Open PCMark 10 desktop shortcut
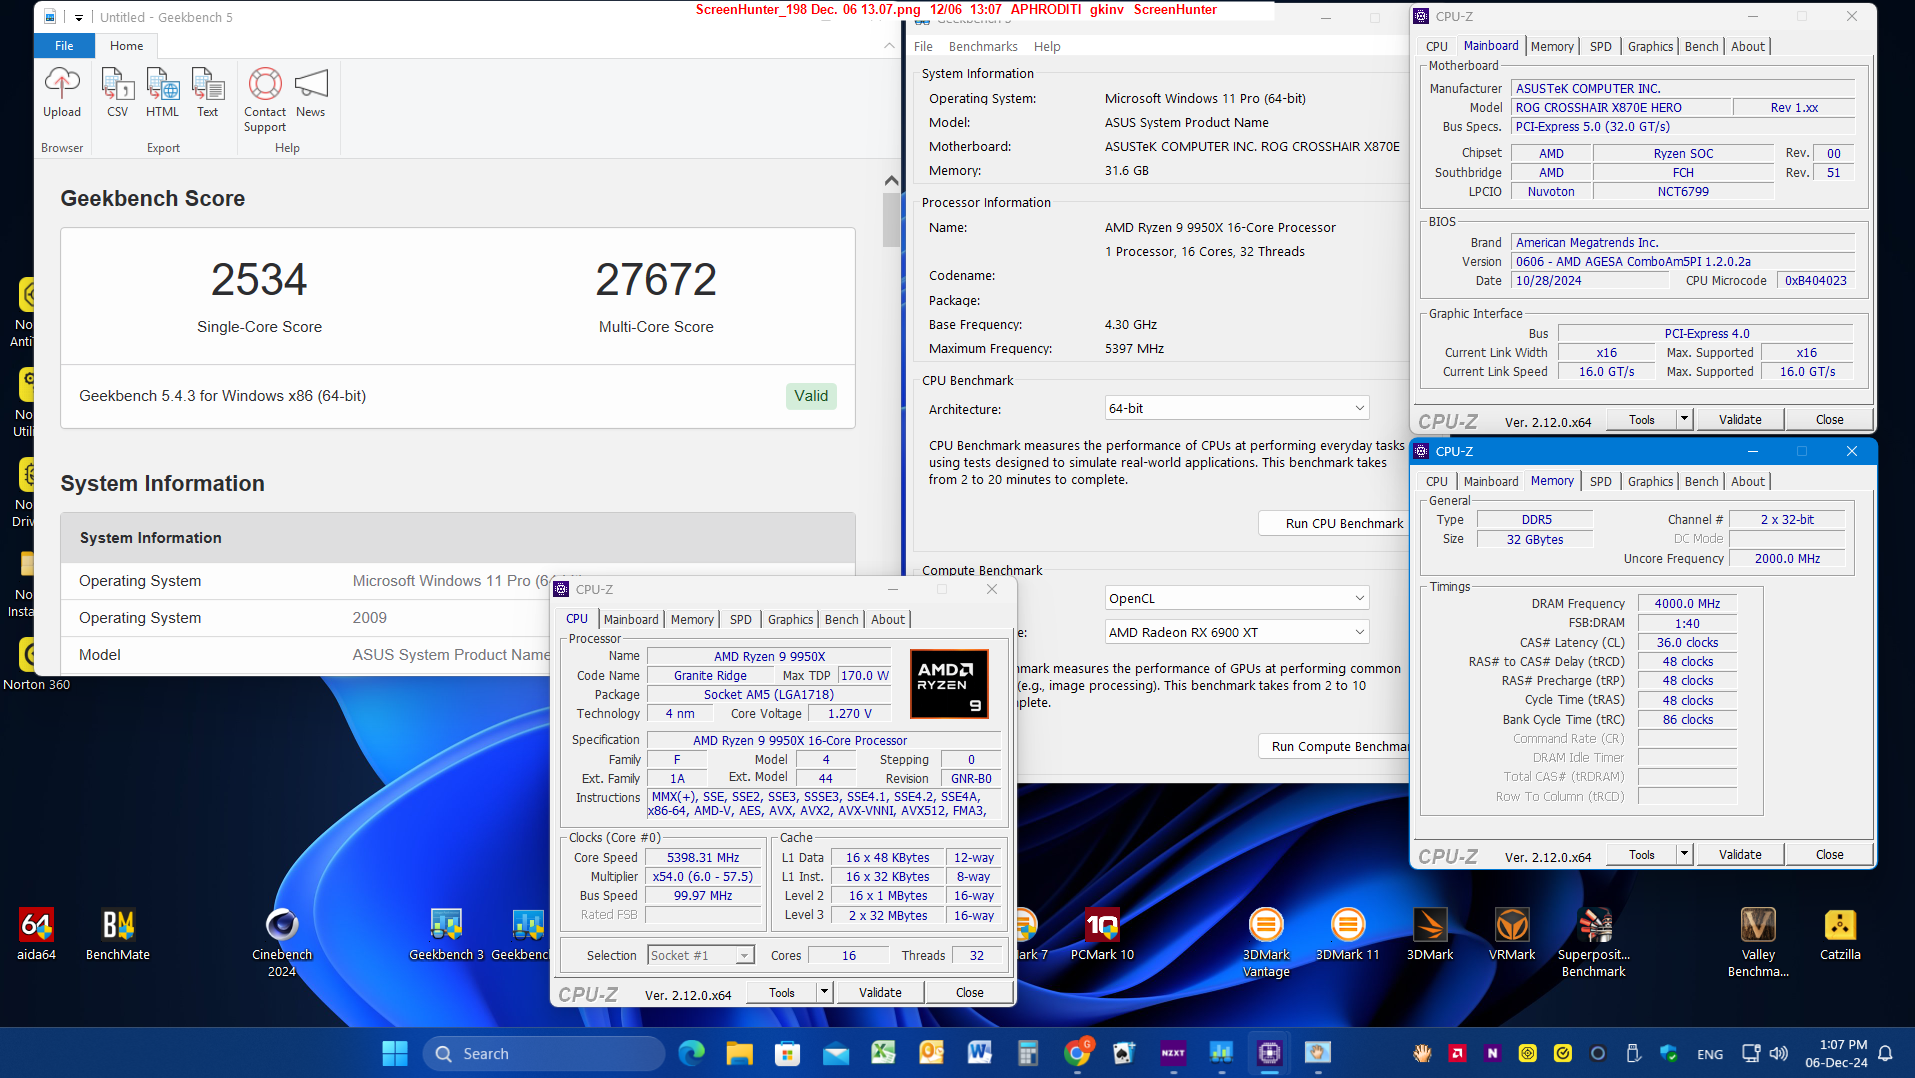This screenshot has height=1078, width=1915. click(x=1102, y=935)
